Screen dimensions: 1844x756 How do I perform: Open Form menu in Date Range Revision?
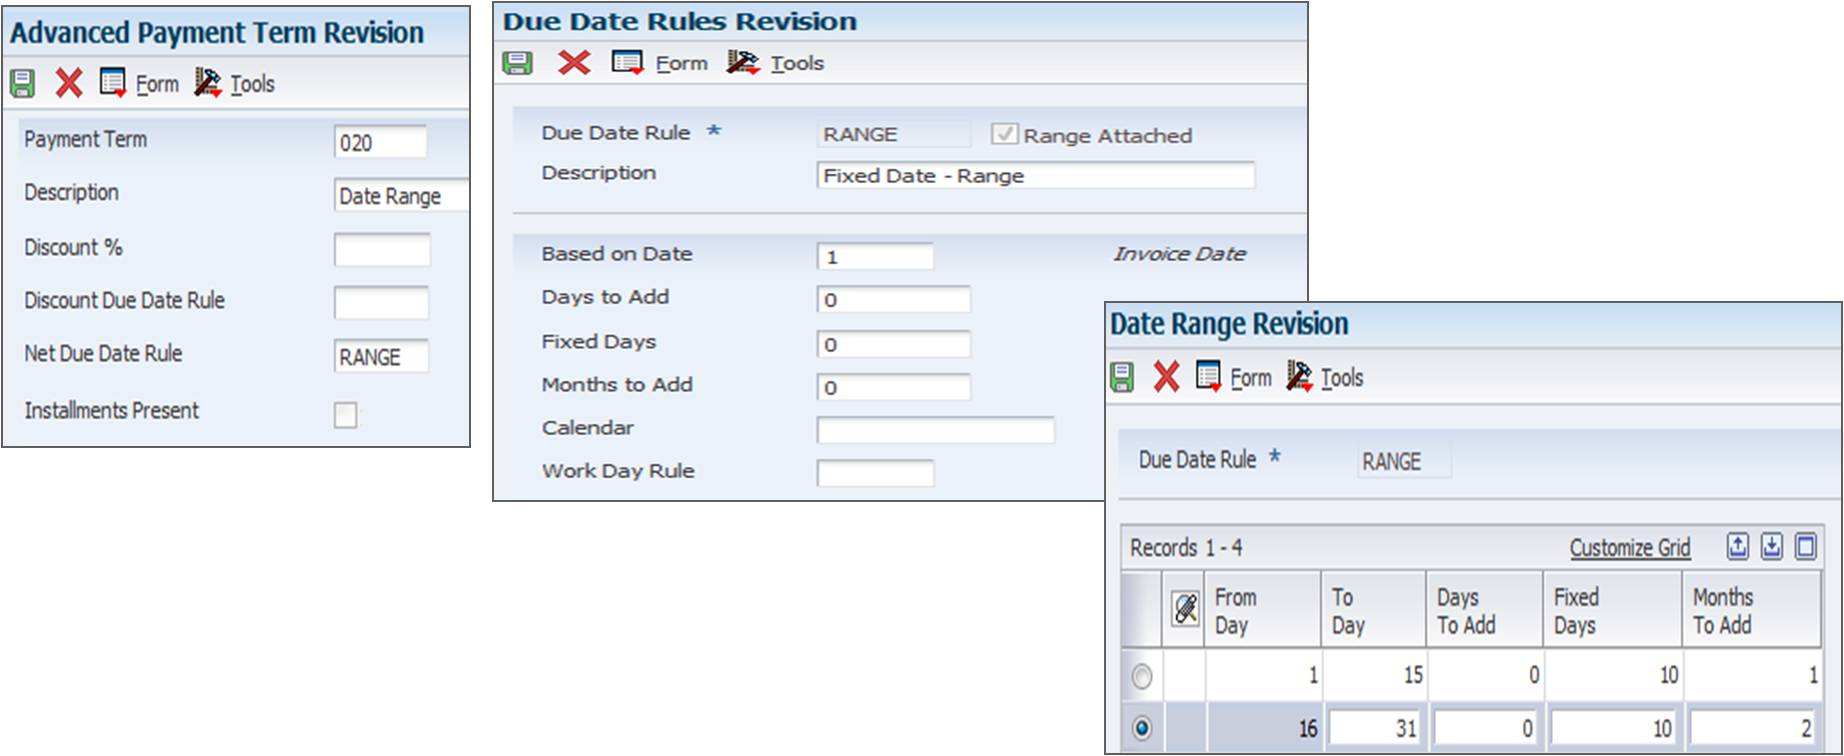coord(1251,378)
